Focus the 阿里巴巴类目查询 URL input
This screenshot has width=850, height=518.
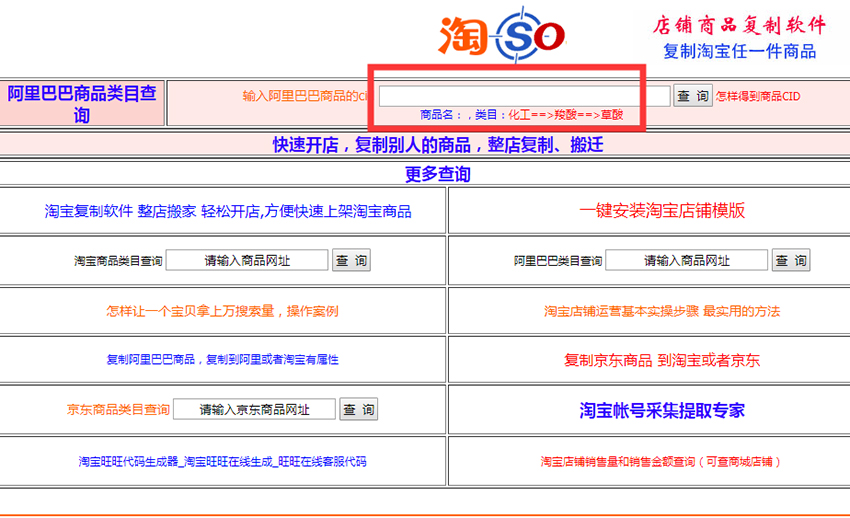[686, 261]
